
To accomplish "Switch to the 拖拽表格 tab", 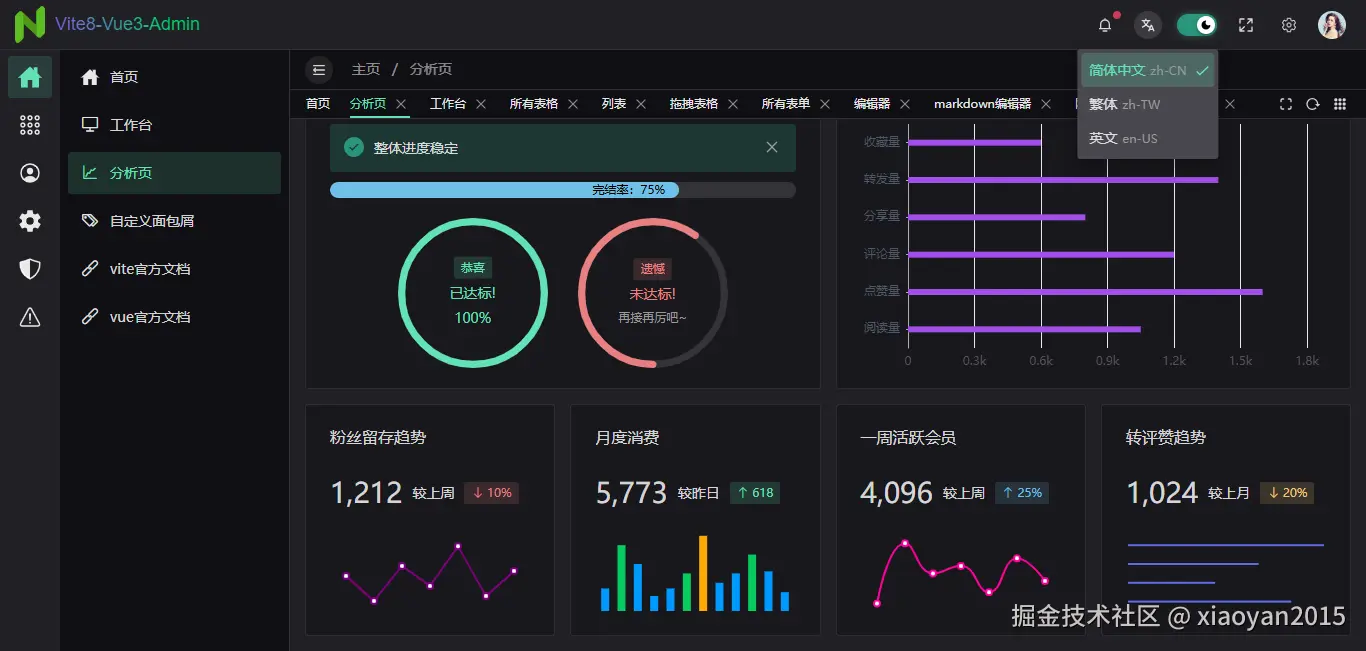I will click(x=694, y=104).
